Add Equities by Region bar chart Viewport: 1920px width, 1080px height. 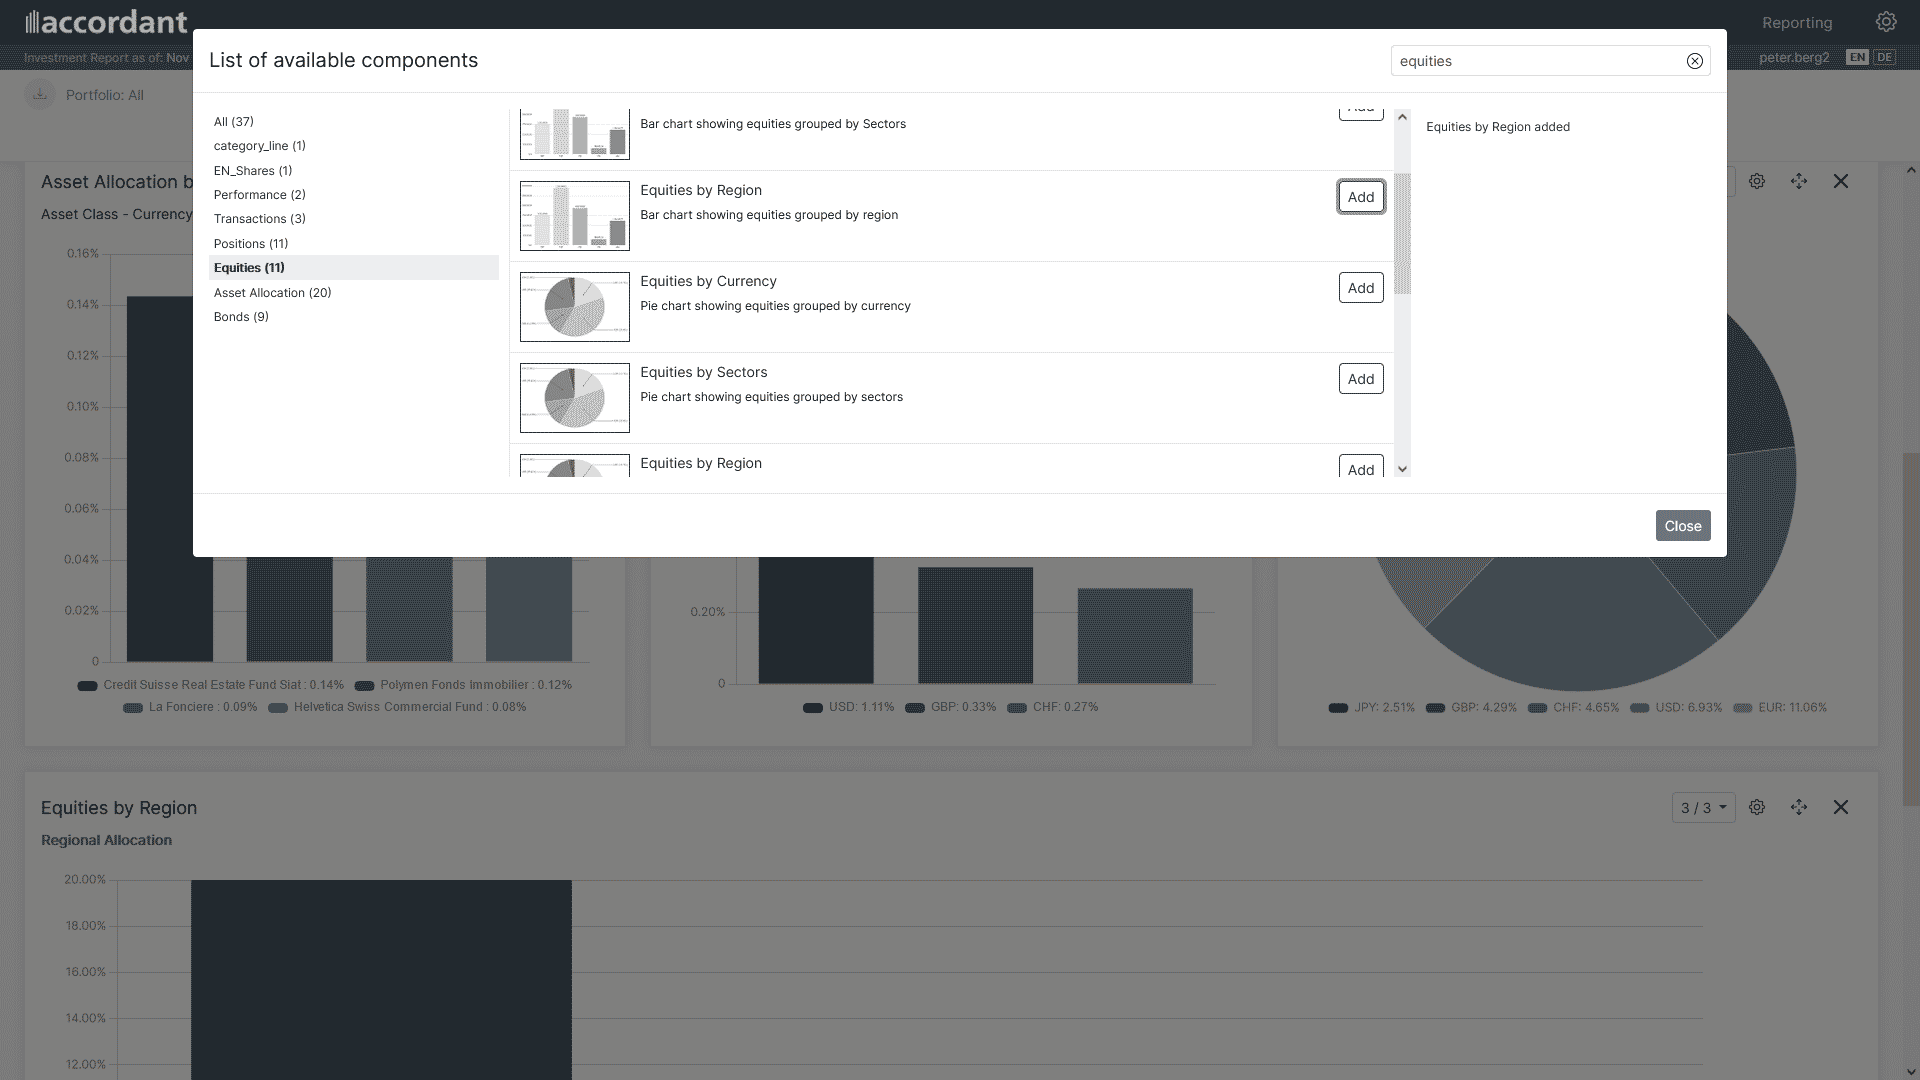(x=1361, y=197)
